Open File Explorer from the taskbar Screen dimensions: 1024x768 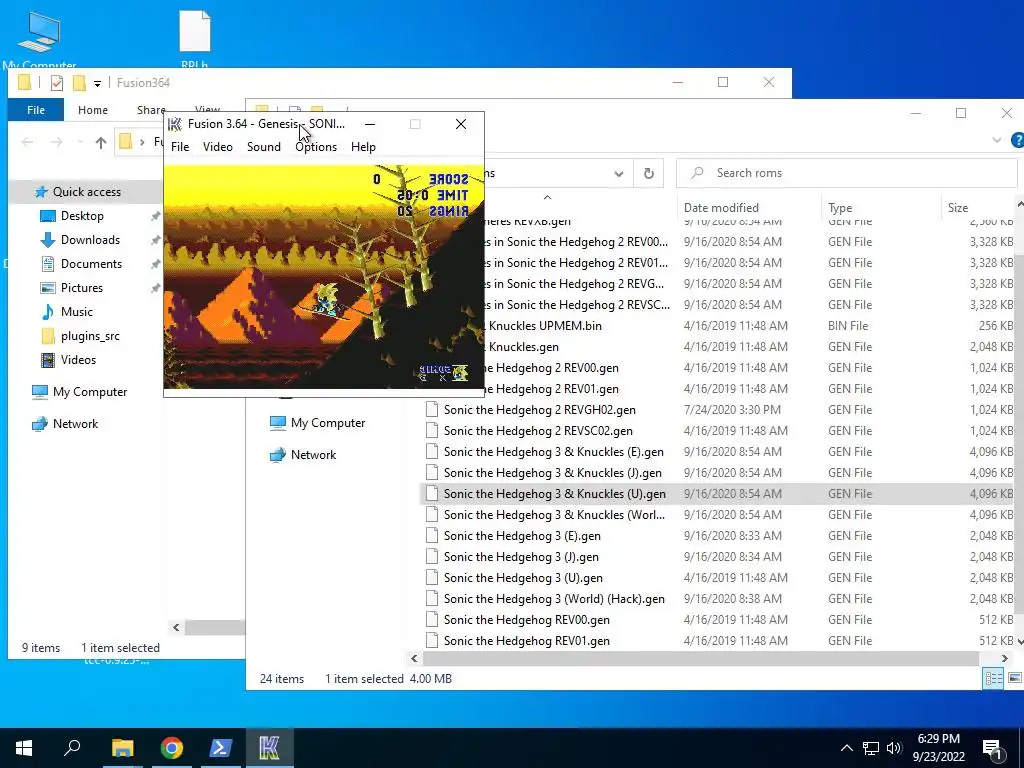click(x=122, y=748)
